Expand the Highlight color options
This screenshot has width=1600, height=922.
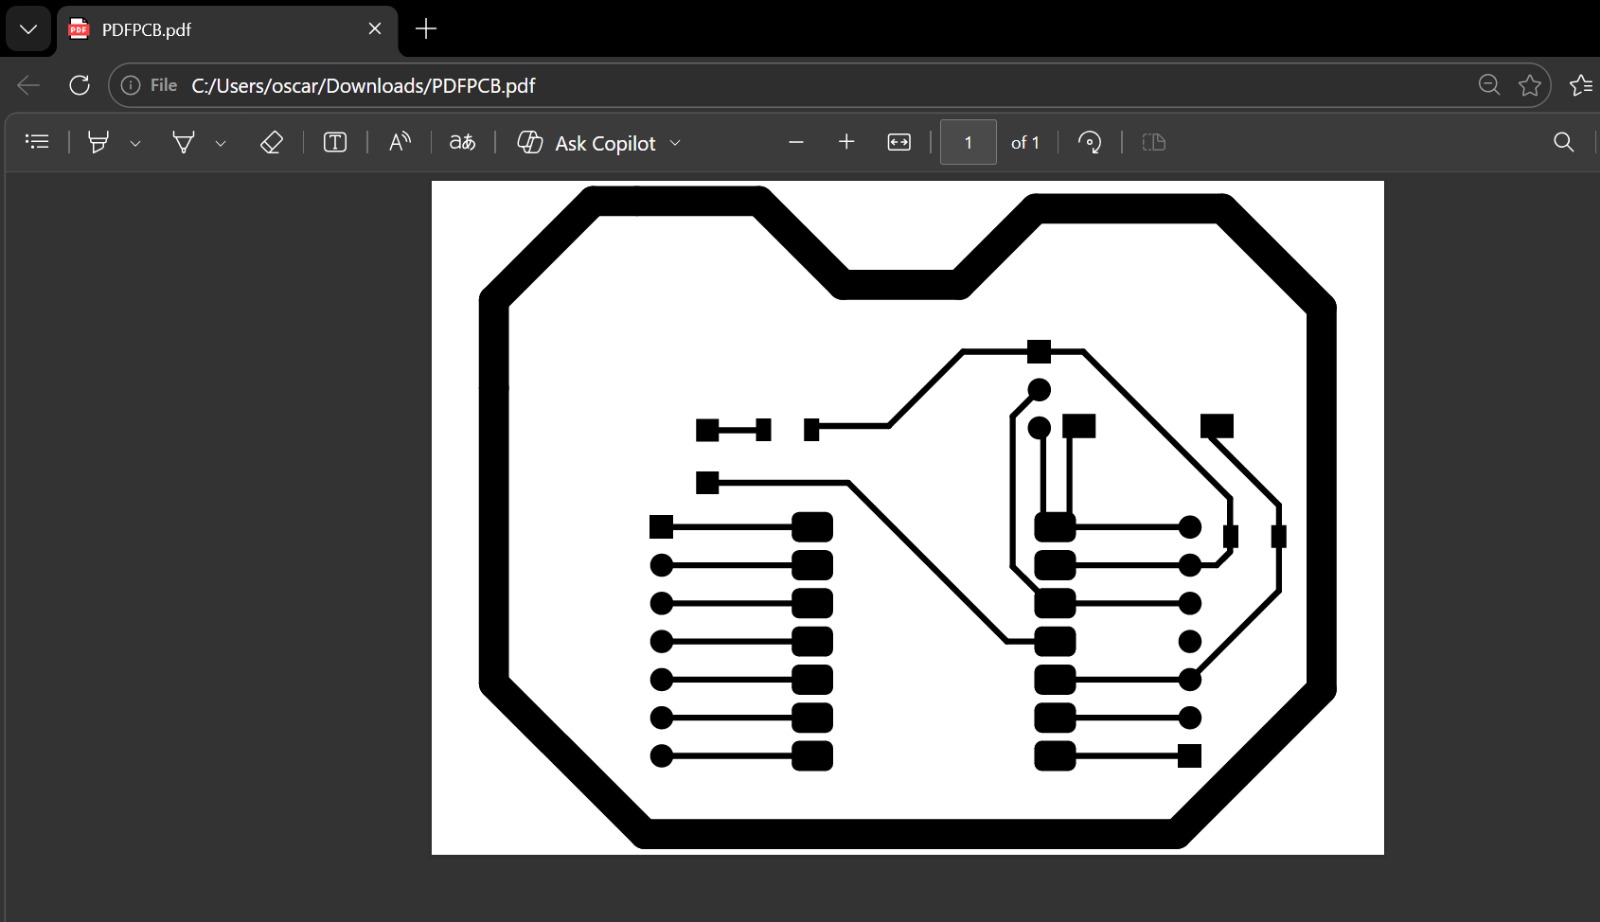pos(135,143)
